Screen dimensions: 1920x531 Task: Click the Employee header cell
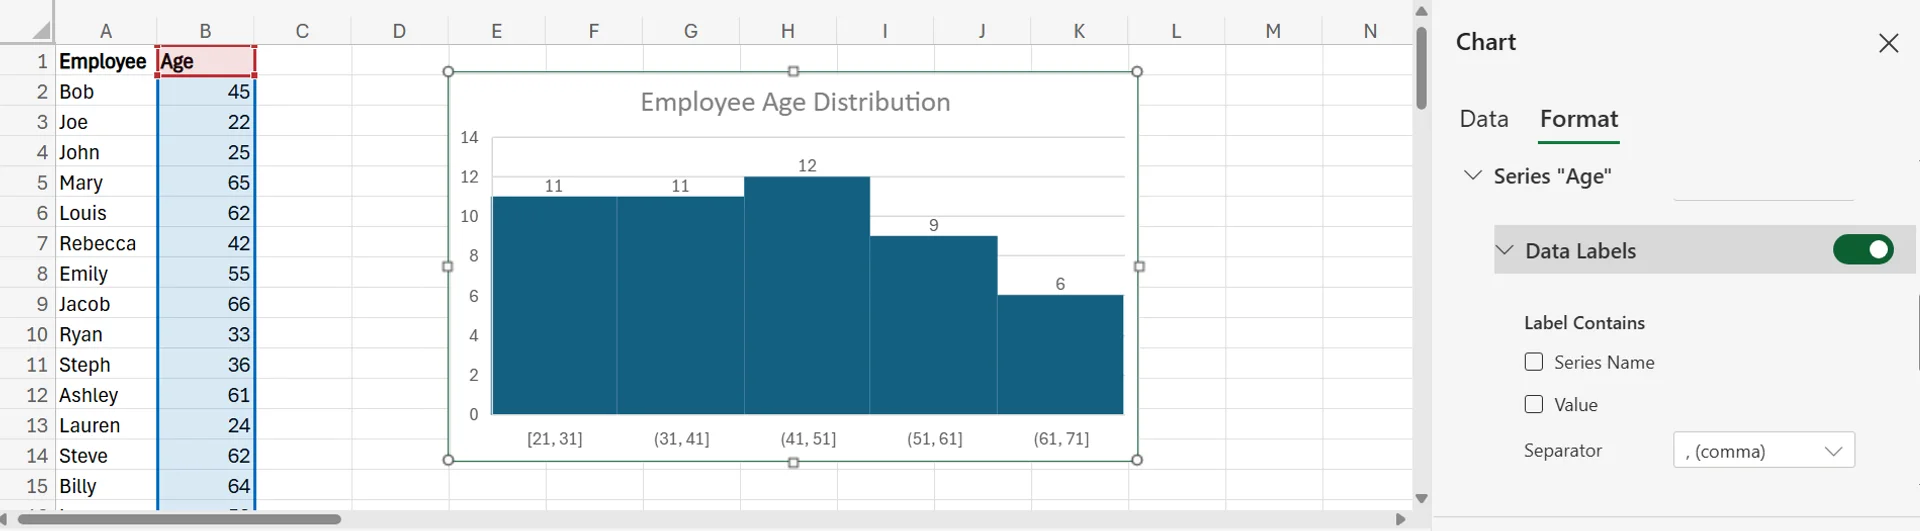click(x=106, y=61)
